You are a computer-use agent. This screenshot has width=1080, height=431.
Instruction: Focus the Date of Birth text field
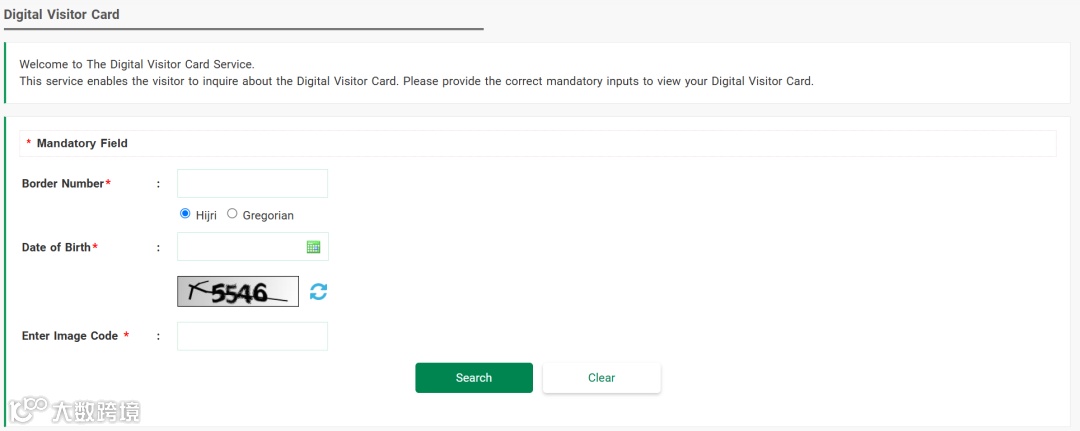coord(240,247)
